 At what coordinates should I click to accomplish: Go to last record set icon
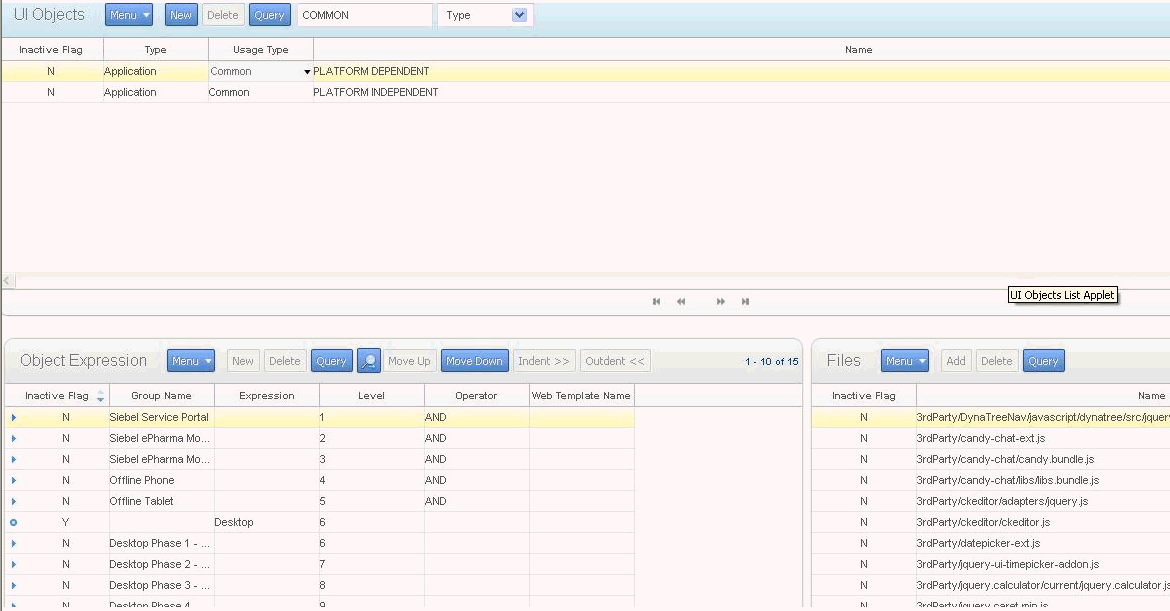pyautogui.click(x=745, y=301)
